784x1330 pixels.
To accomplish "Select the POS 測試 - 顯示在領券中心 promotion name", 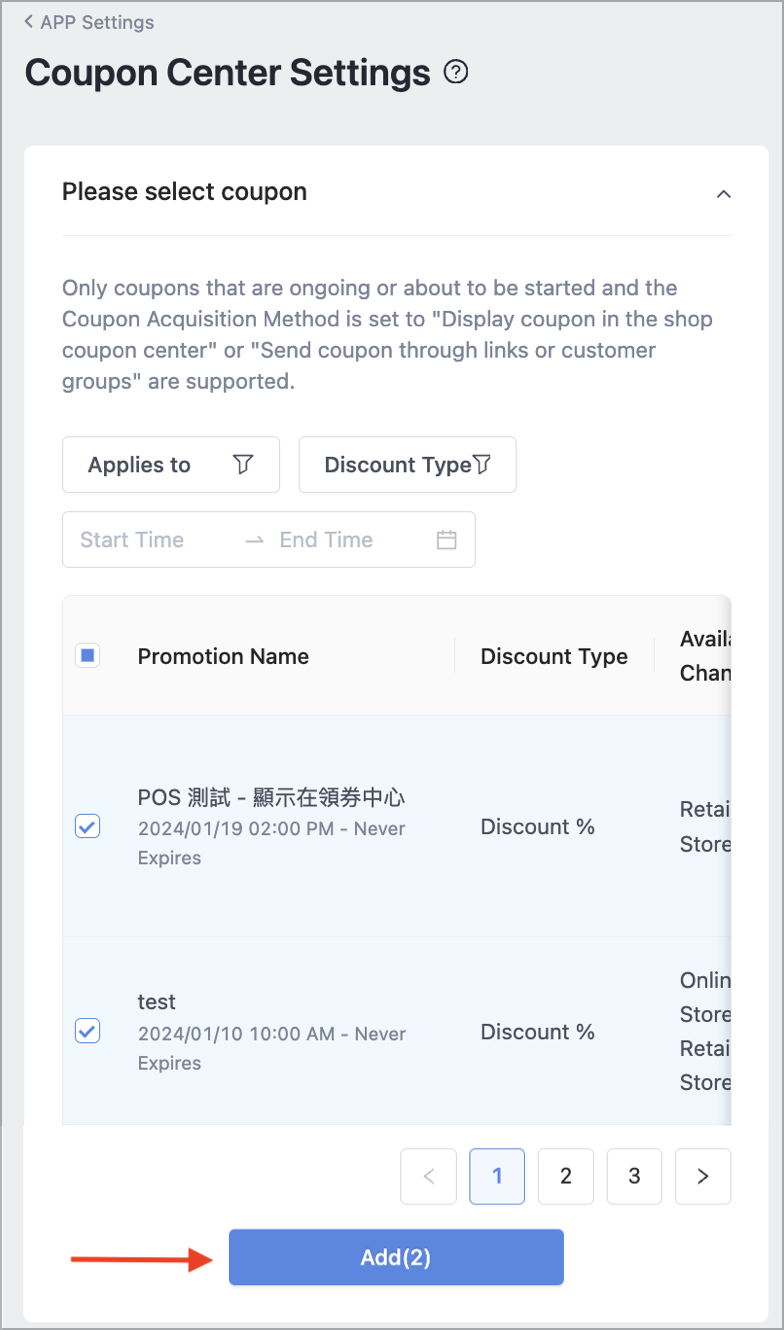I will point(271,797).
